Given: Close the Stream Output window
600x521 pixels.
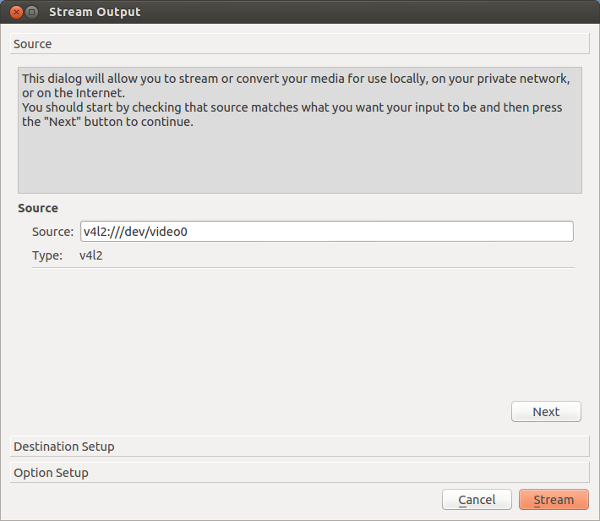Looking at the screenshot, I should (16, 12).
